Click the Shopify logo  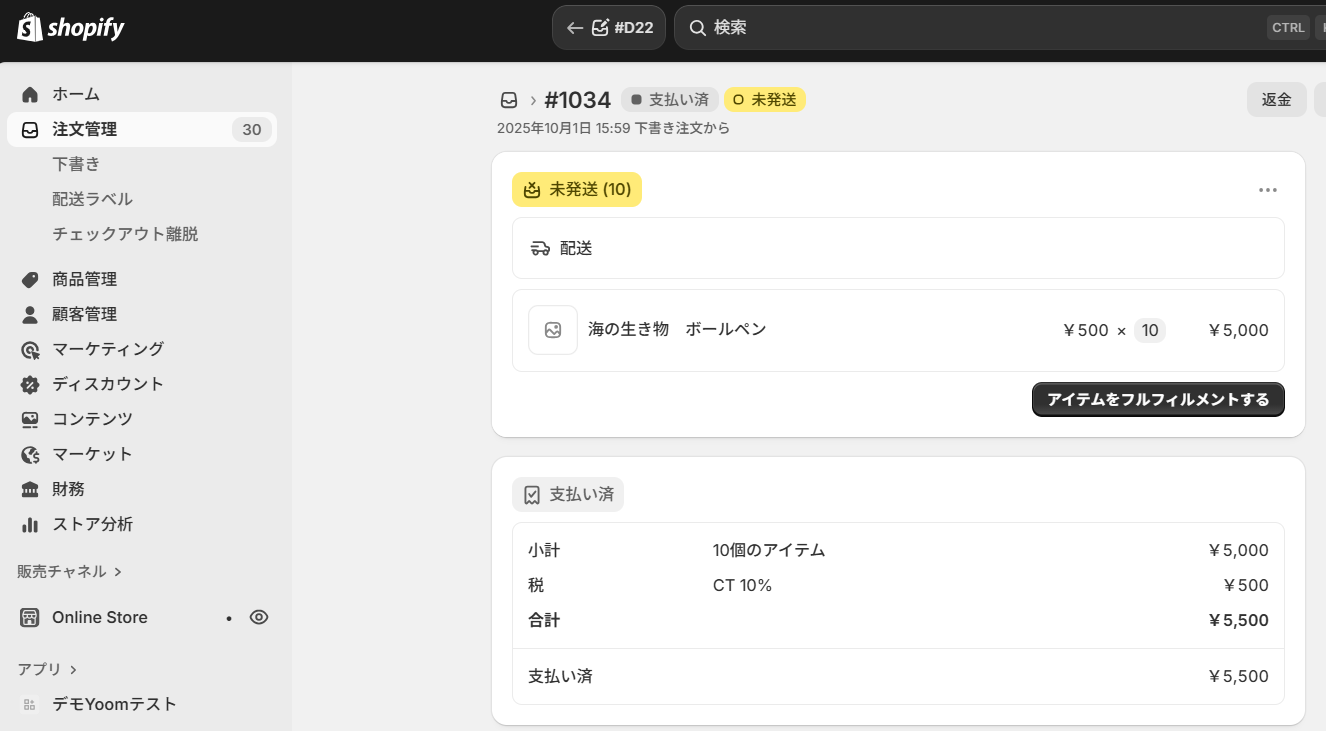click(x=70, y=28)
